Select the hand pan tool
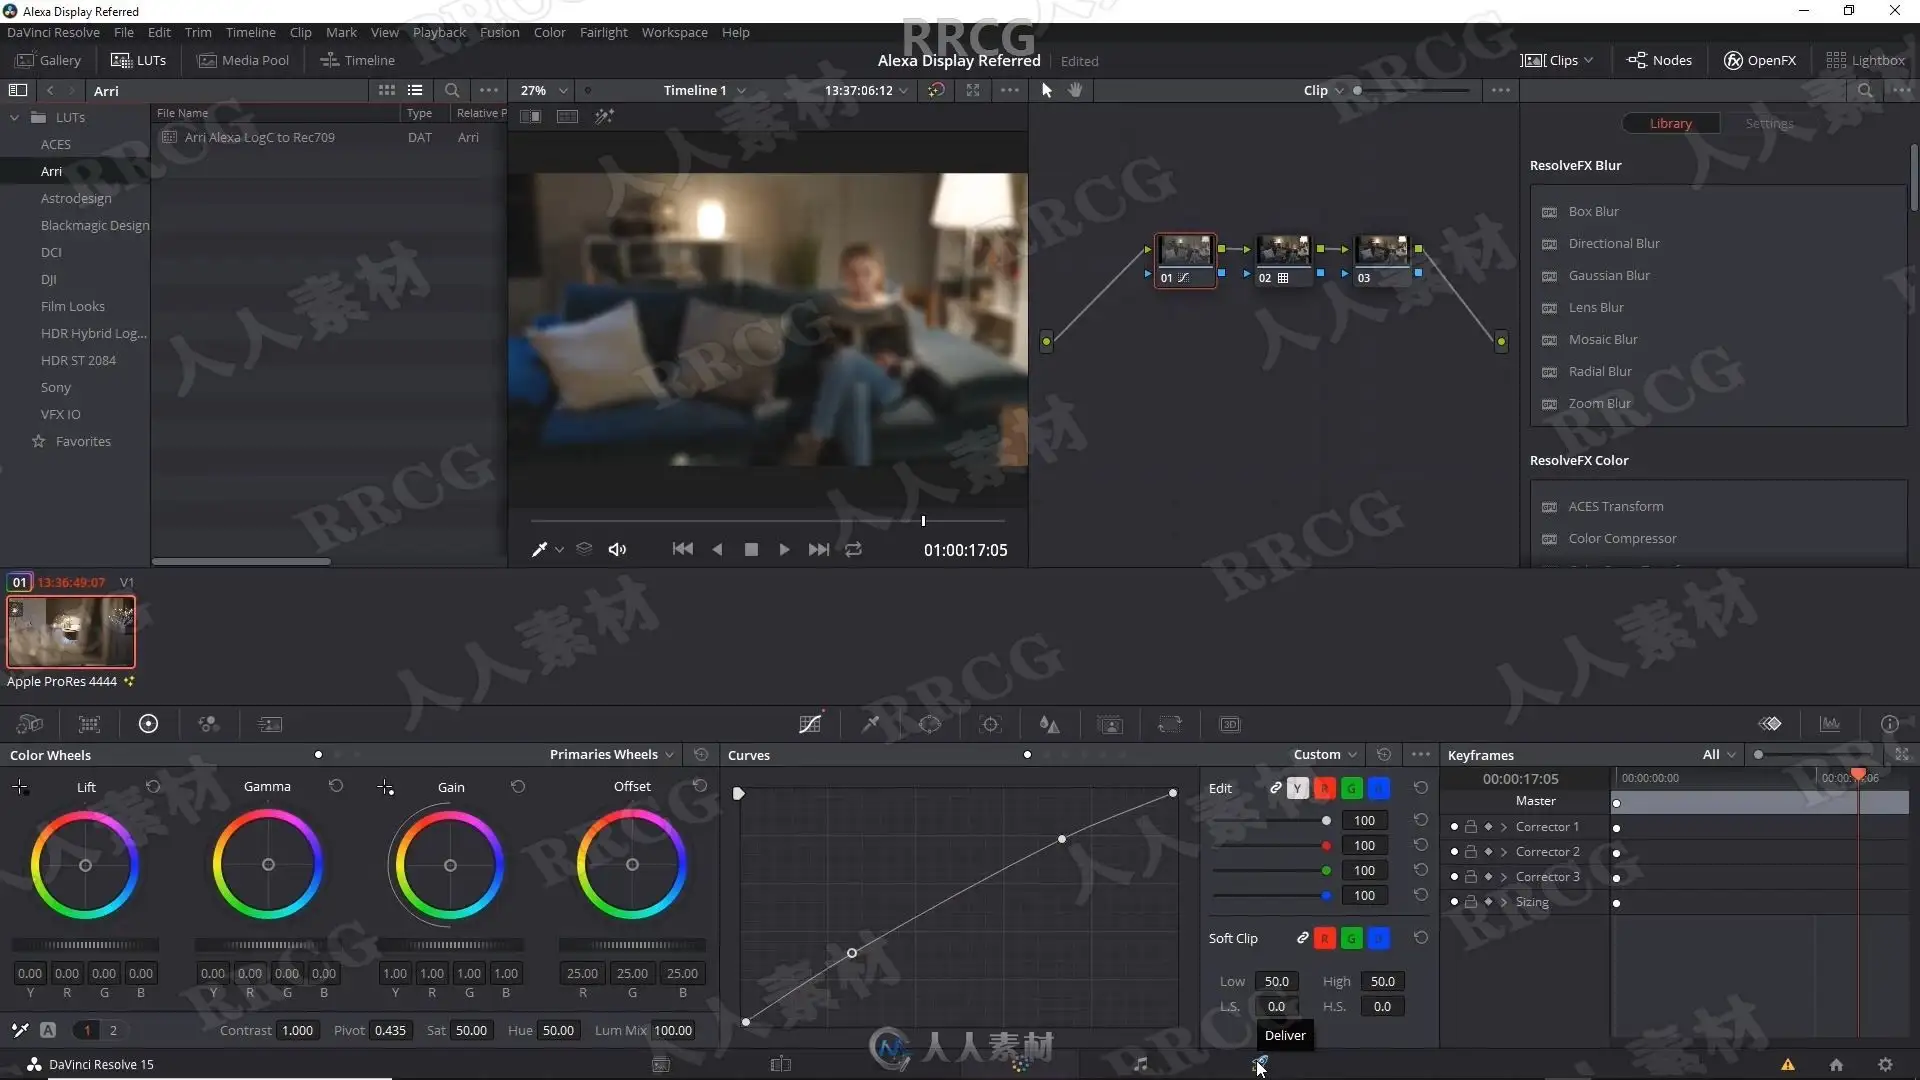Image resolution: width=1920 pixels, height=1080 pixels. pos(1076,90)
